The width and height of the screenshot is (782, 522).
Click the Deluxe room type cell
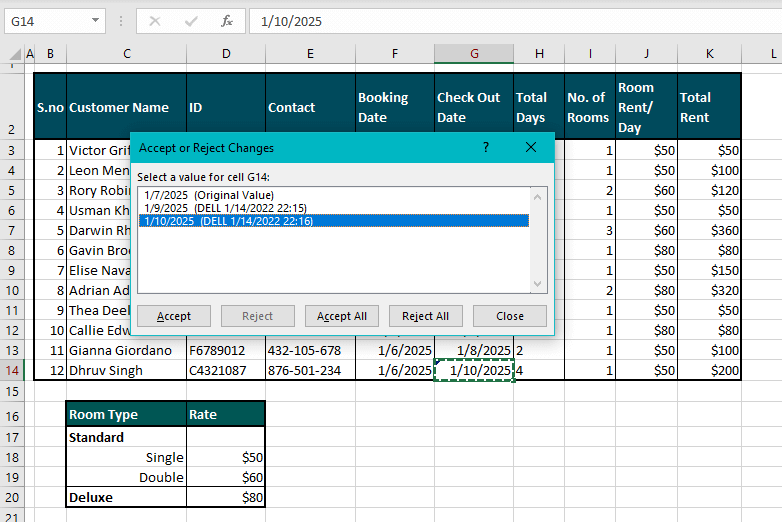(126, 497)
